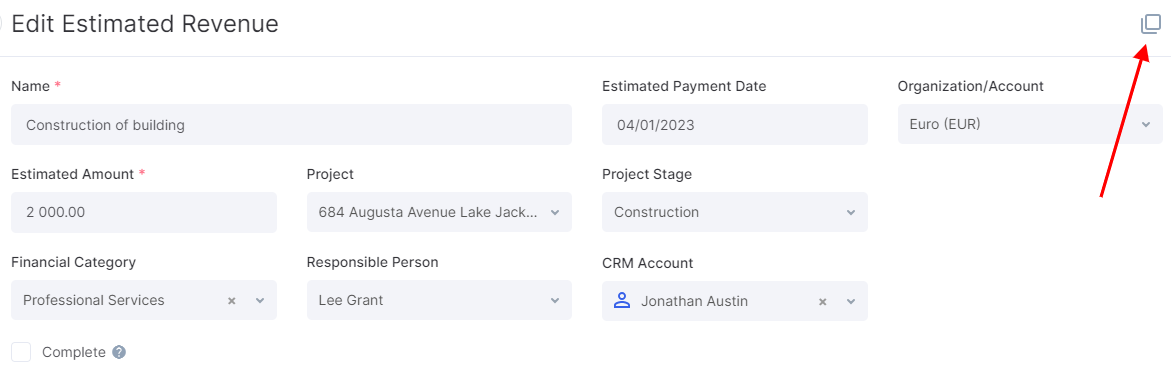
Task: Tick the Complete checkbox
Action: pyautogui.click(x=21, y=352)
